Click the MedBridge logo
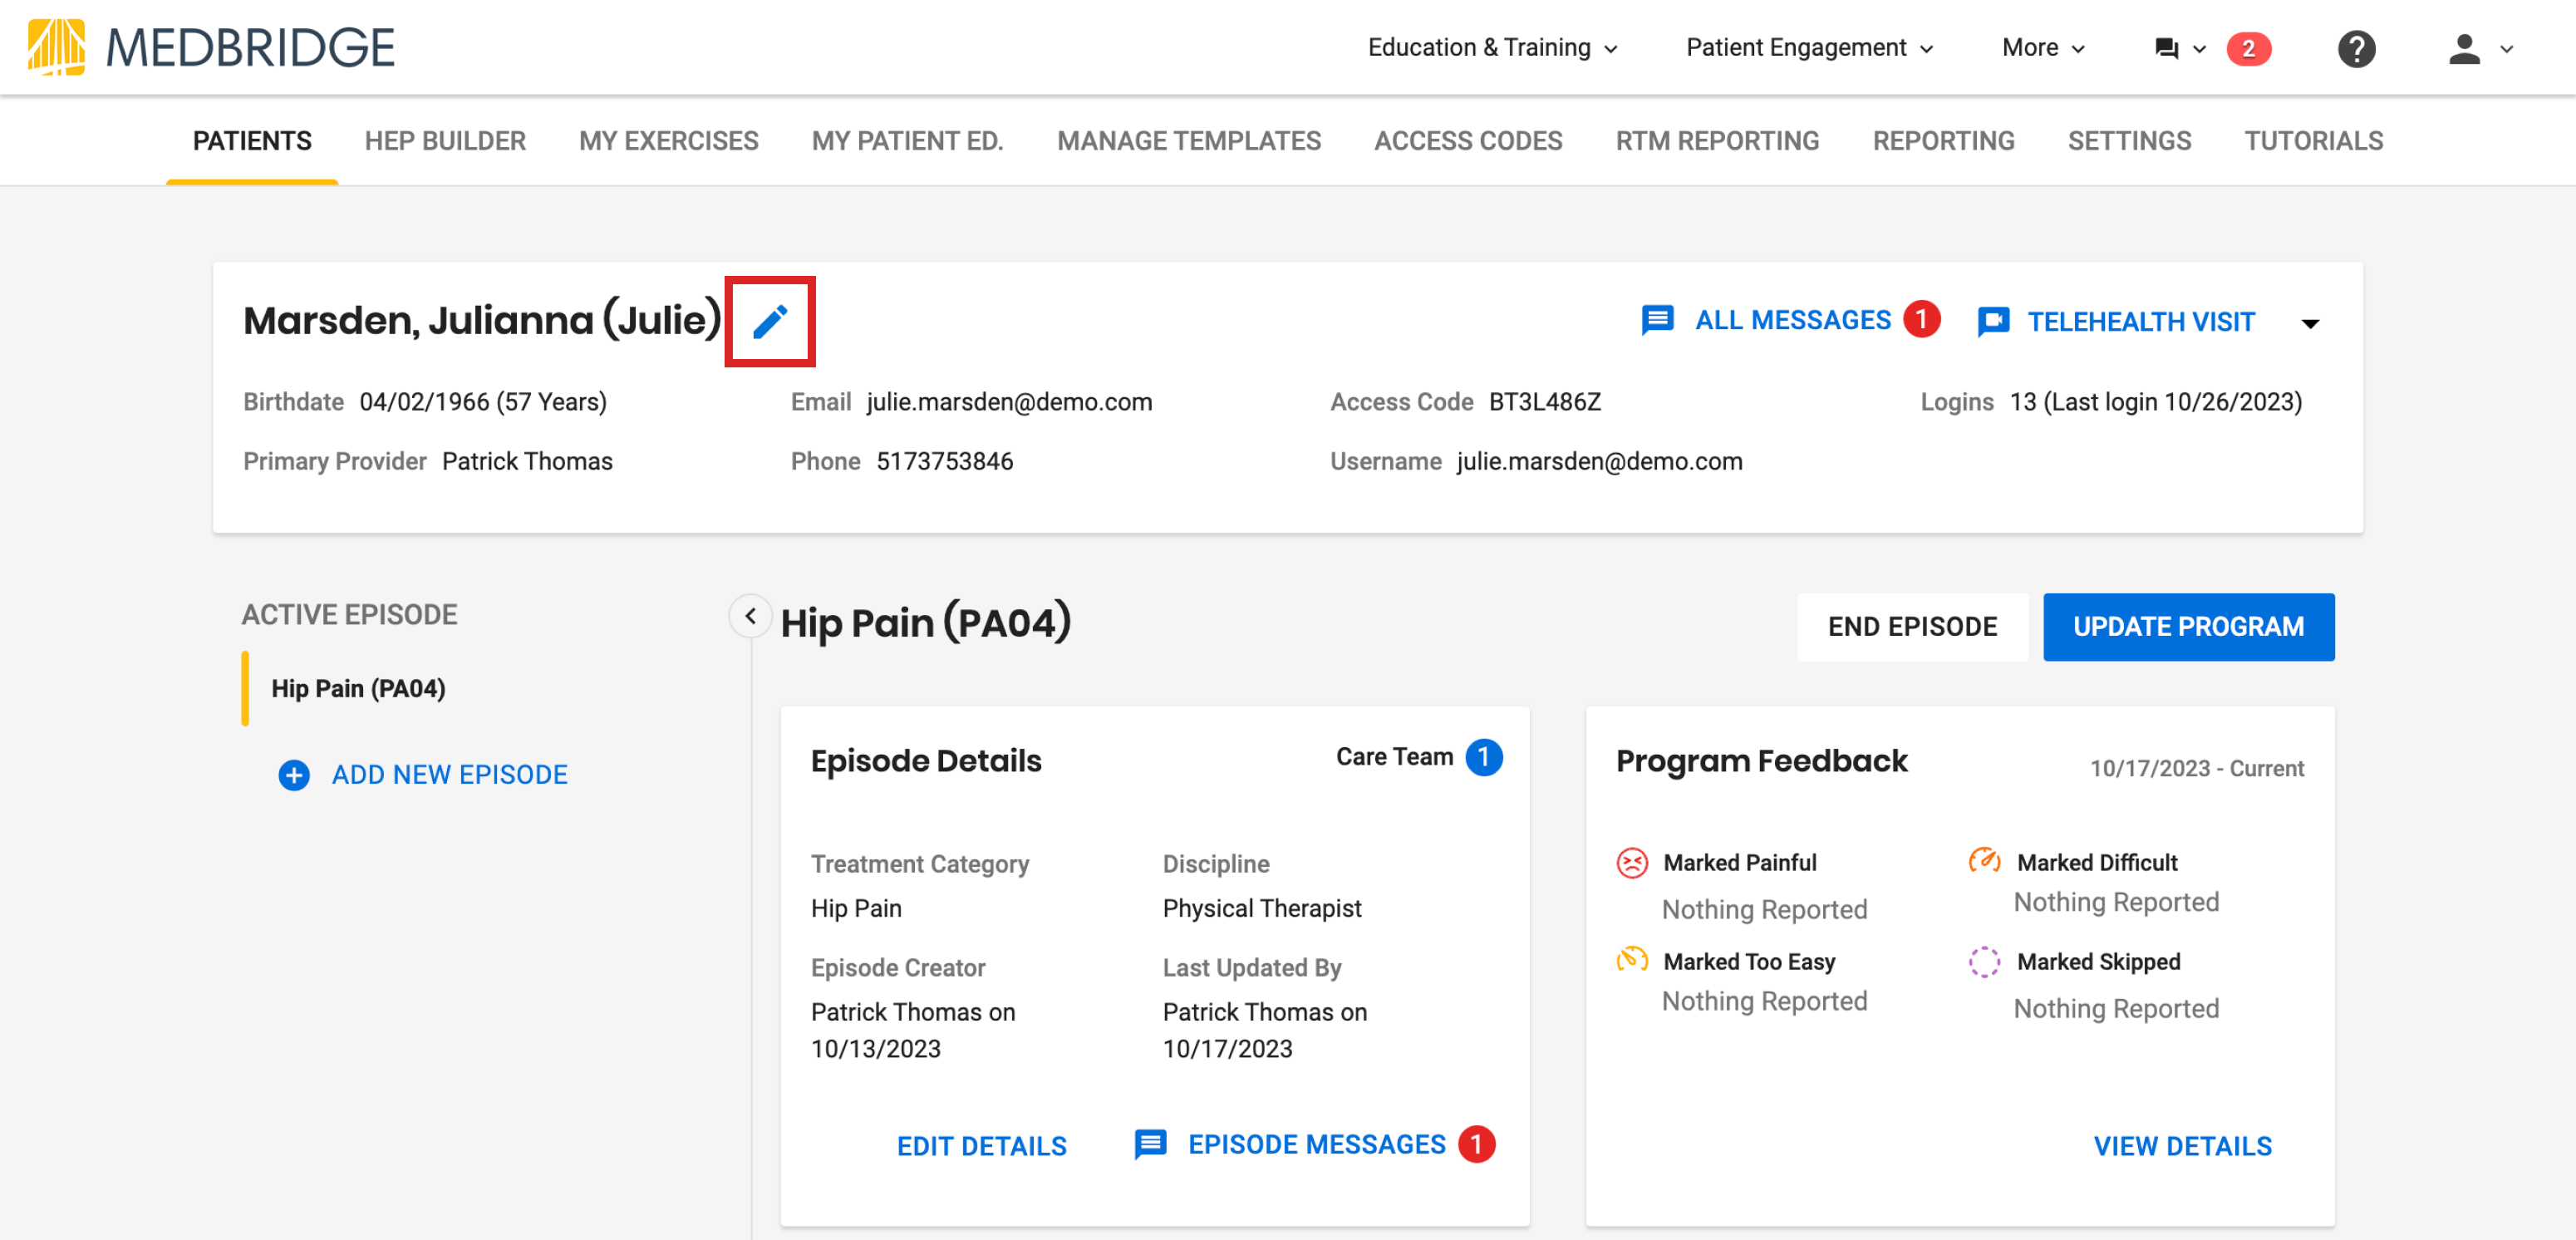This screenshot has width=2576, height=1240. tap(211, 47)
